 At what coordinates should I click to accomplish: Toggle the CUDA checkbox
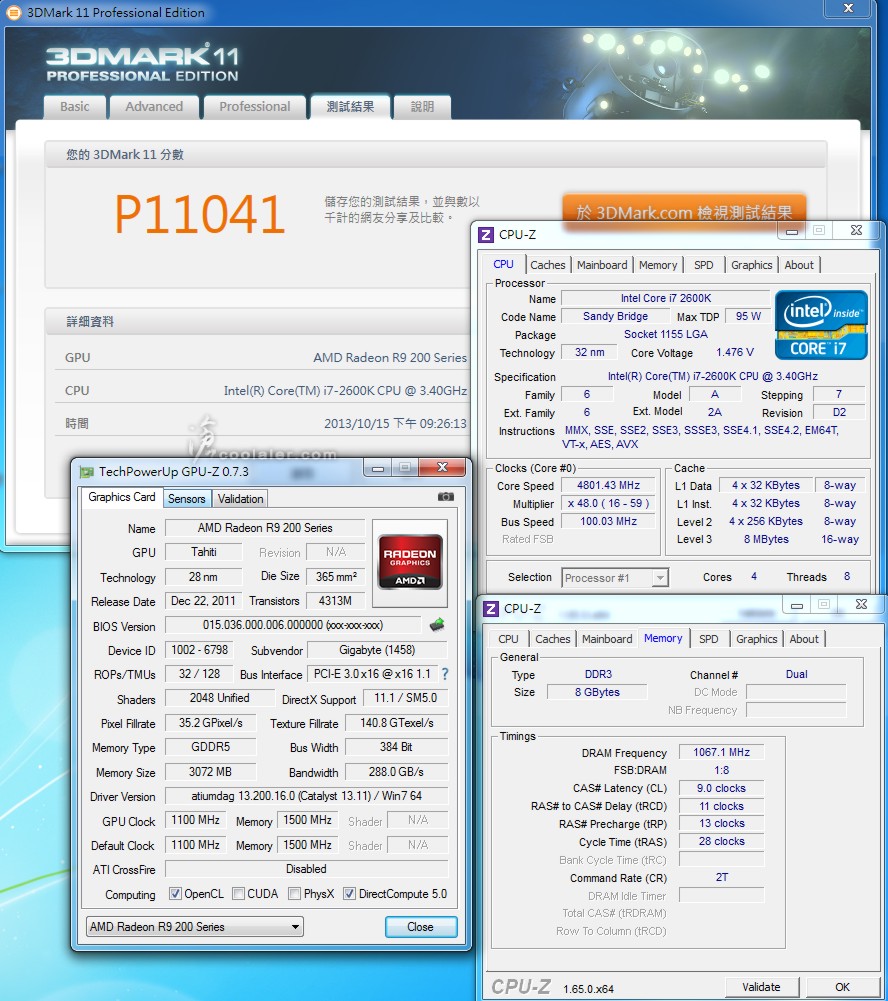[238, 894]
